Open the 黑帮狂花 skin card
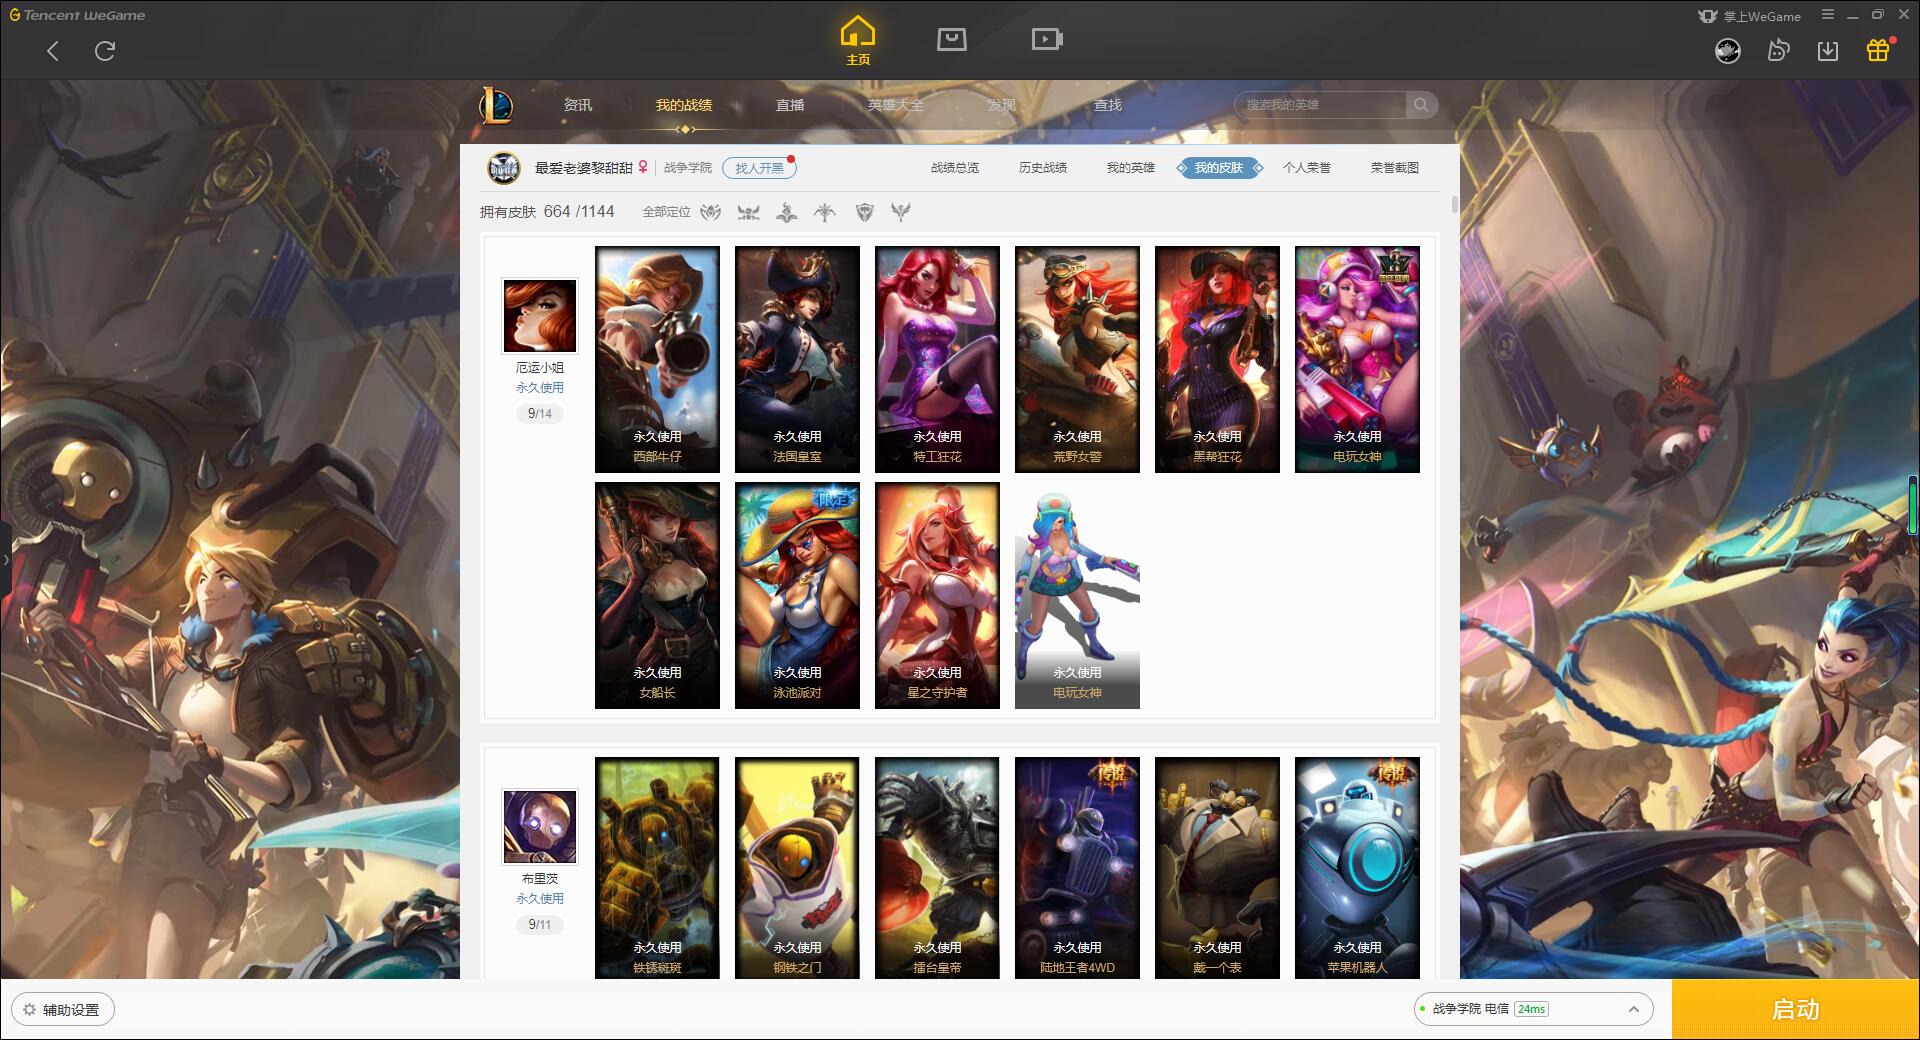Image resolution: width=1920 pixels, height=1040 pixels. tap(1217, 360)
